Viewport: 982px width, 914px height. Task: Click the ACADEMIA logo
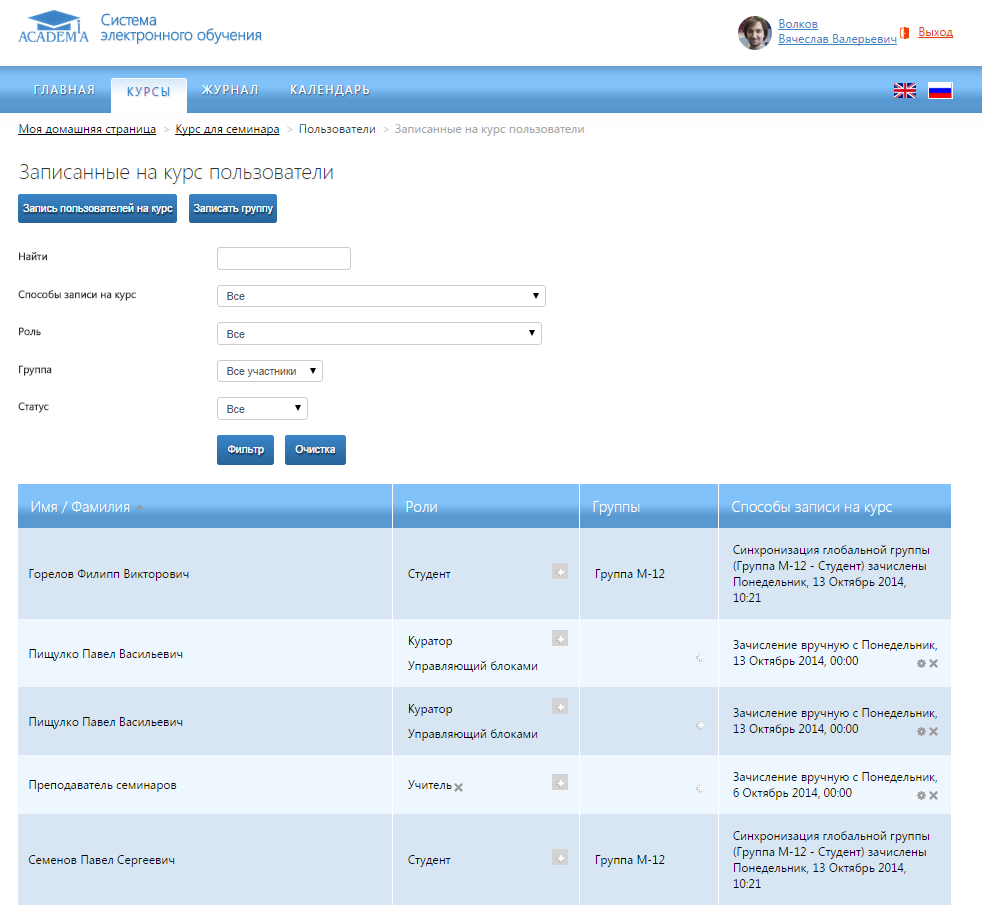tap(53, 27)
